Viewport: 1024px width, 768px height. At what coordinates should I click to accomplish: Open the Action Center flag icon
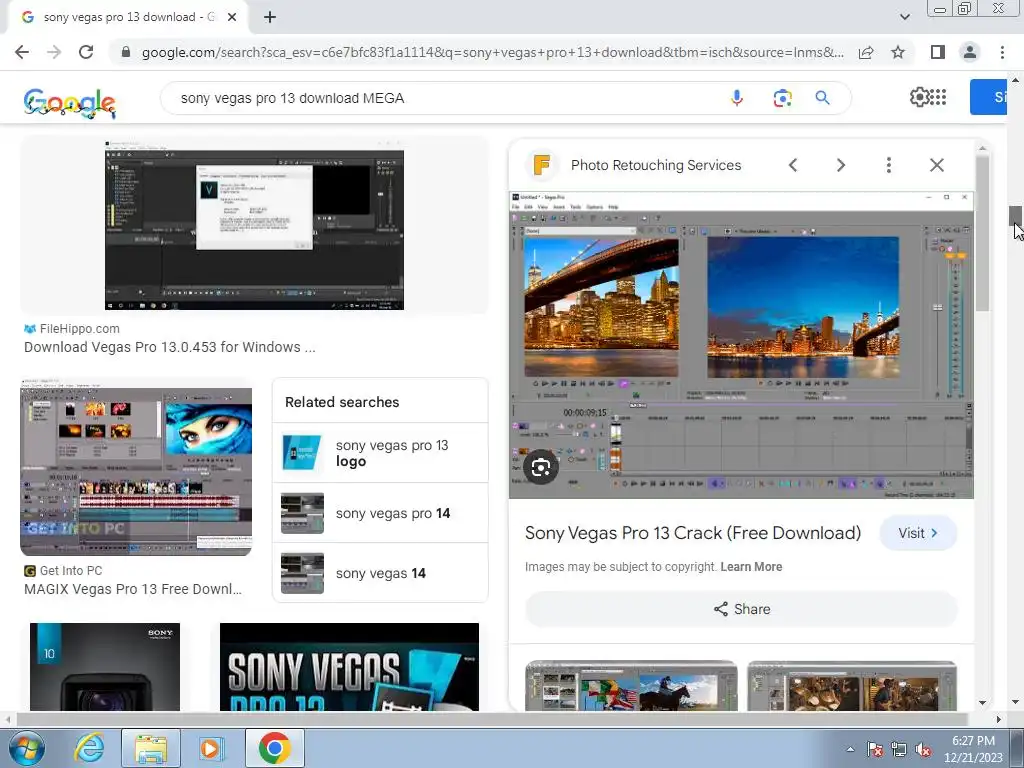tap(875, 749)
